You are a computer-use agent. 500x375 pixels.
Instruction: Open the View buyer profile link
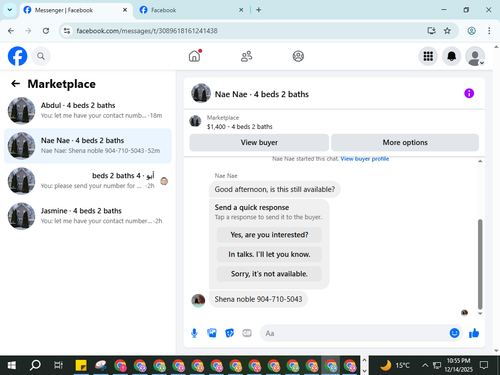tap(365, 159)
